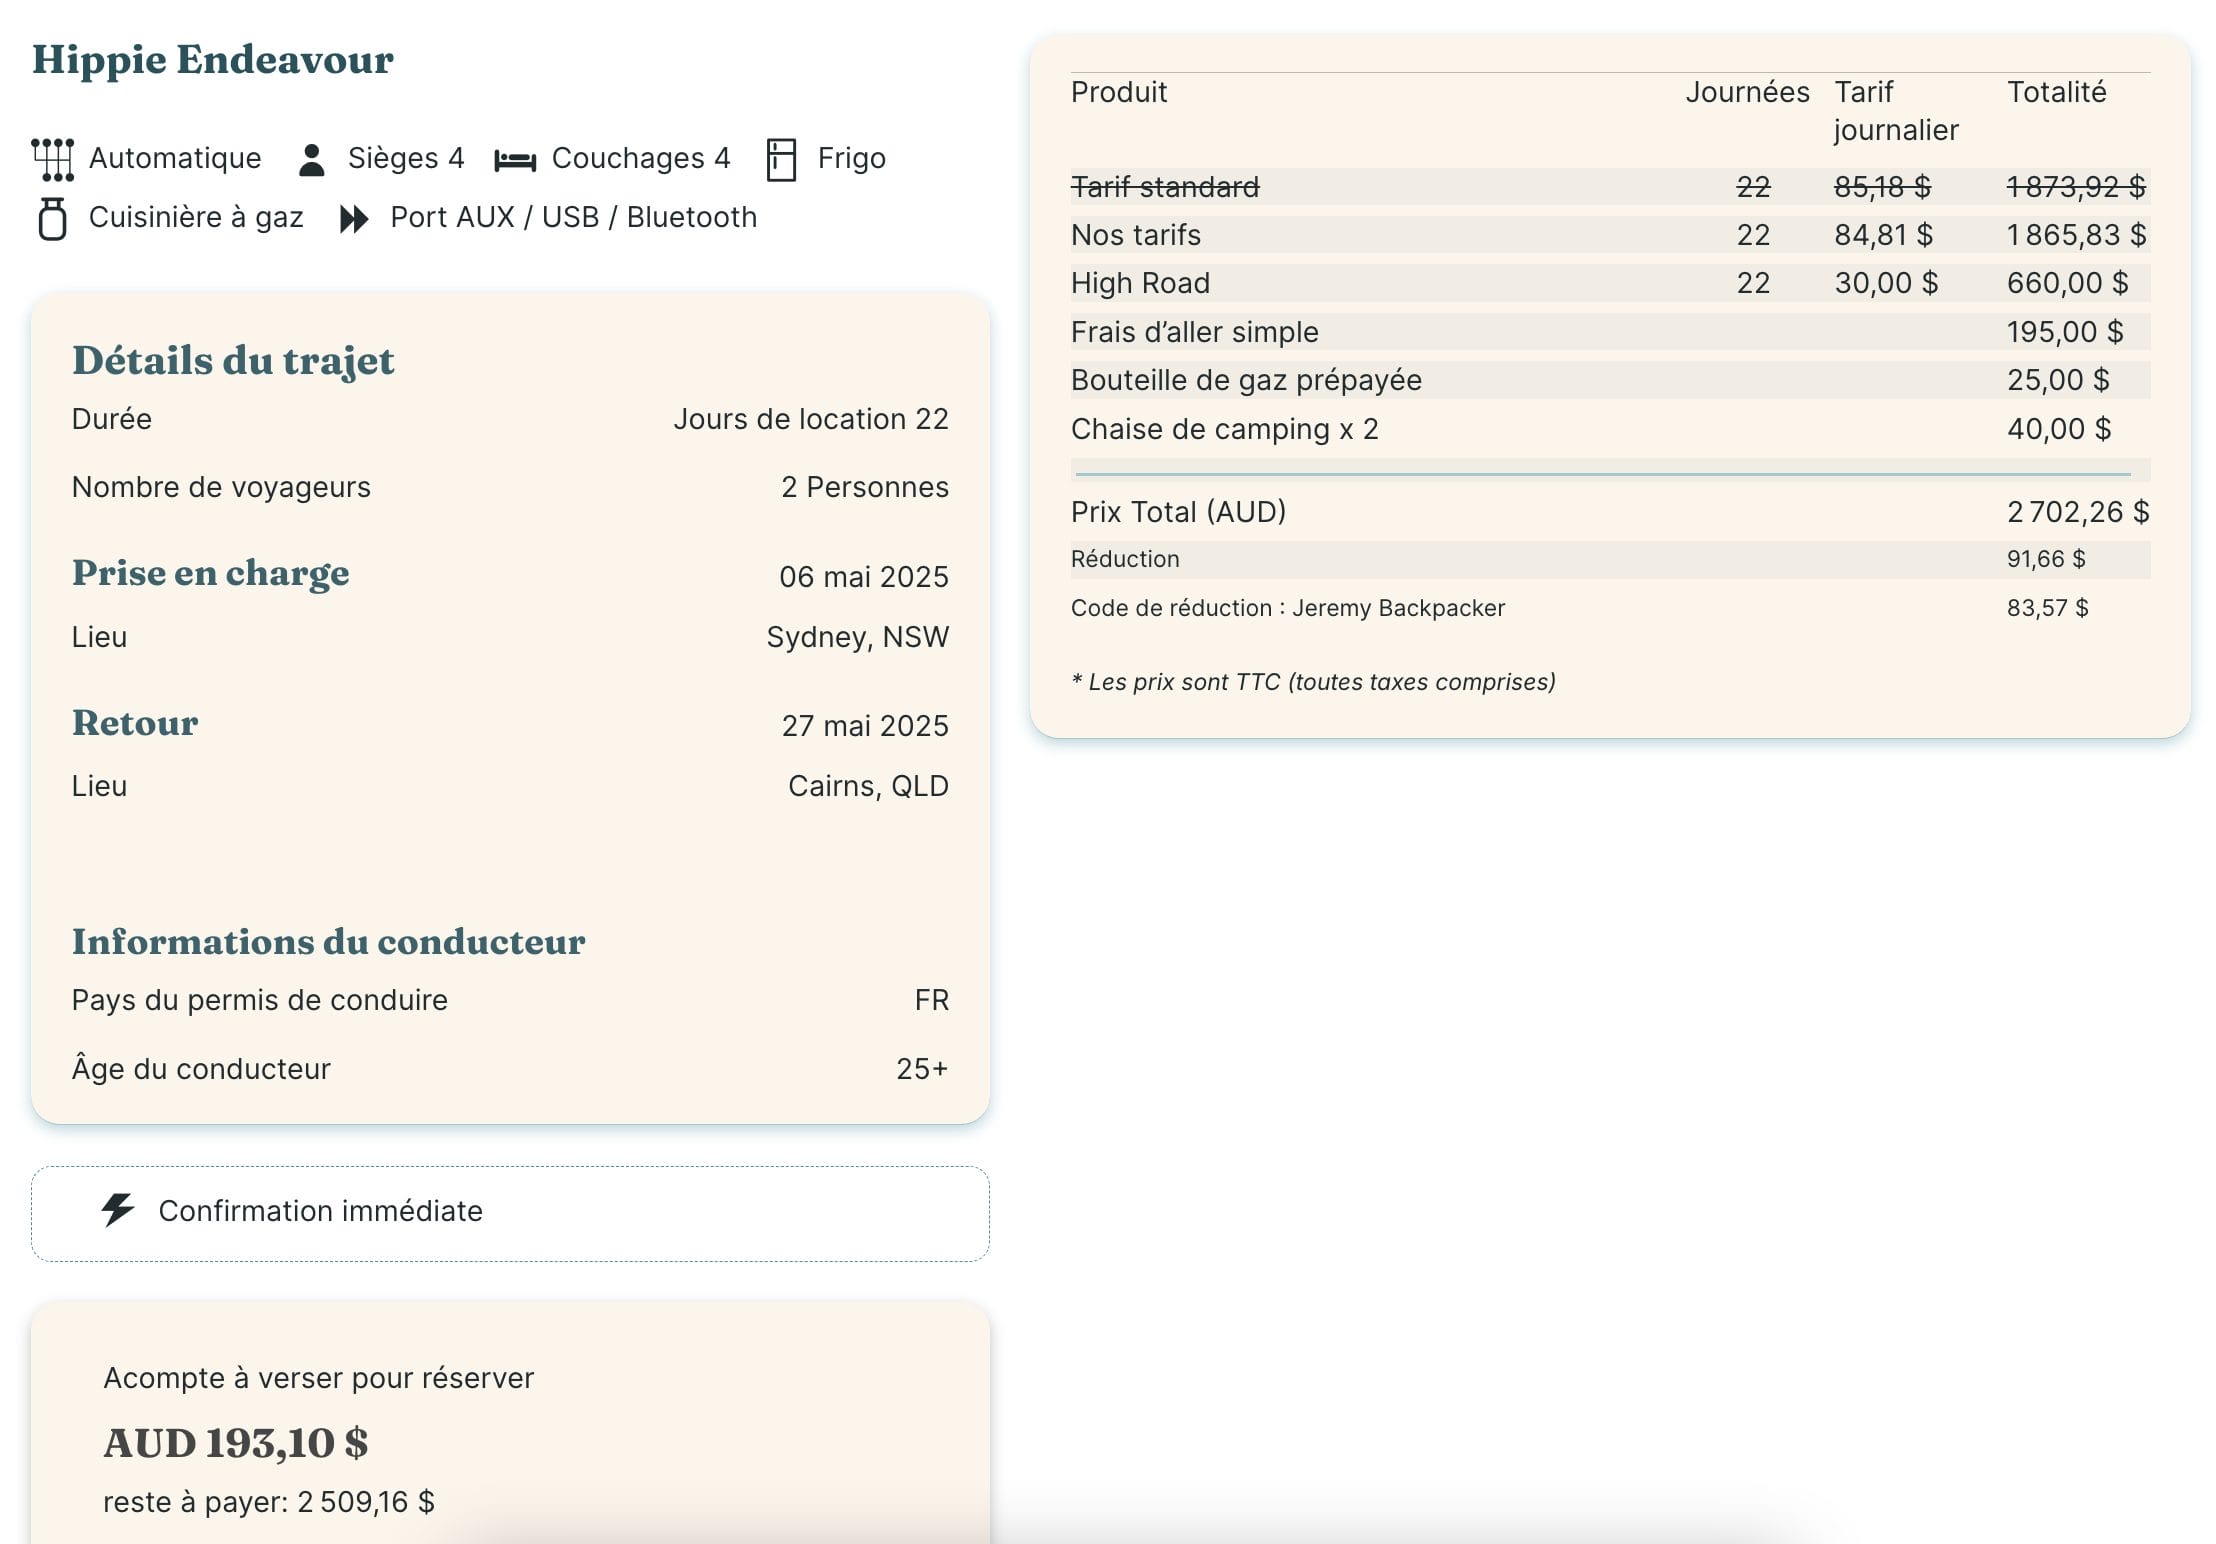Image resolution: width=2216 pixels, height=1544 pixels.
Task: Click the reste à payer 2 509,16 $ line
Action: [x=269, y=1502]
